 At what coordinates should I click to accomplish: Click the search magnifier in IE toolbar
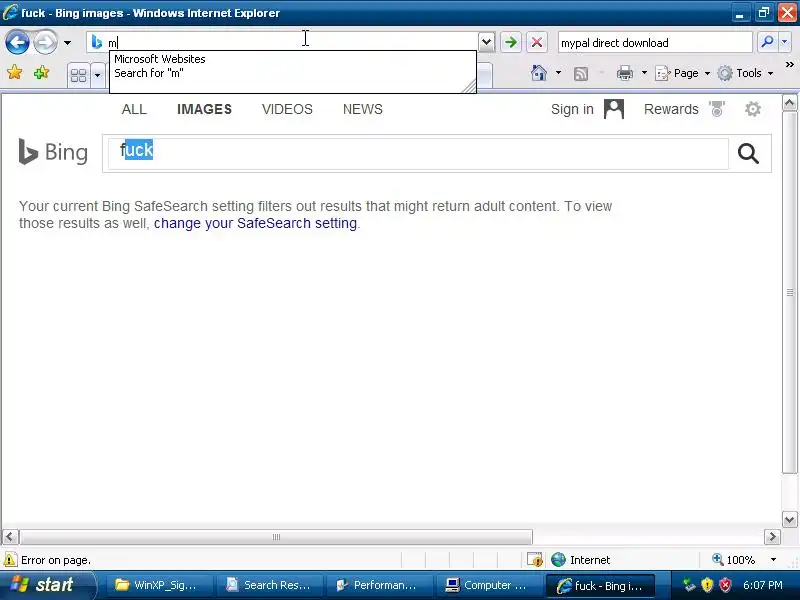(767, 42)
